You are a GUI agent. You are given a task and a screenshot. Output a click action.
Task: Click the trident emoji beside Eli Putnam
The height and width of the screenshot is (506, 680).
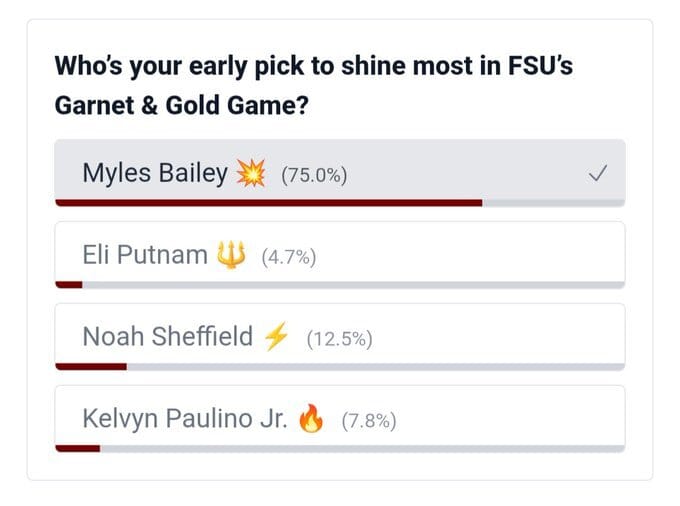231,255
